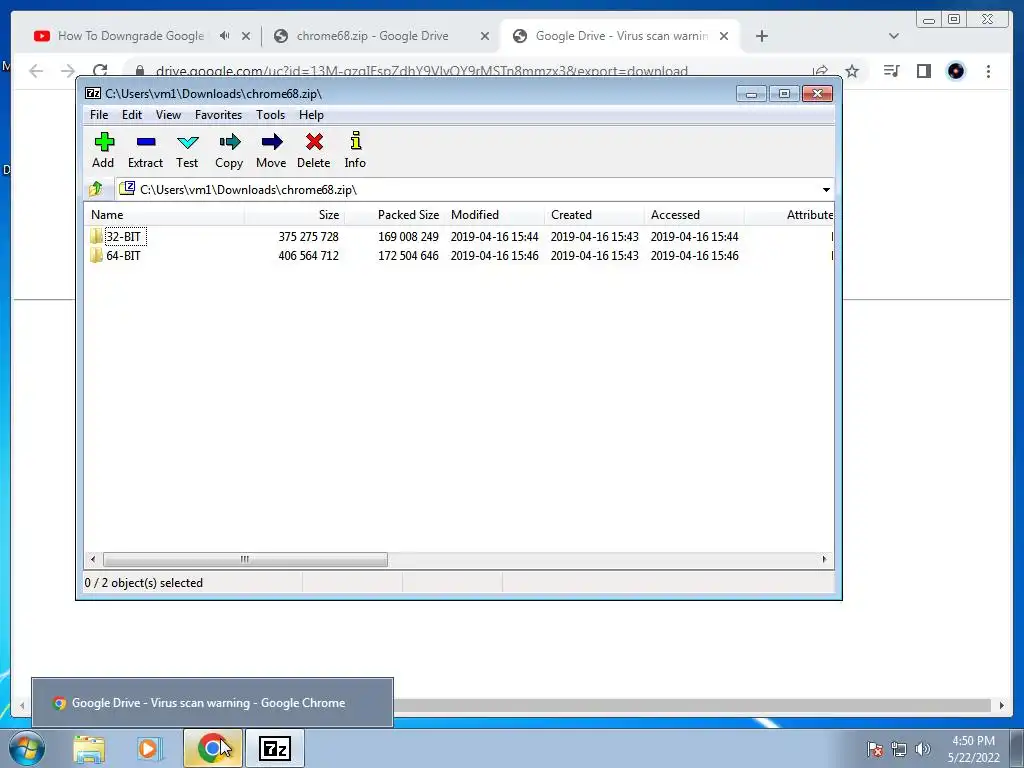Open the Tools menu
The image size is (1024, 768).
(x=270, y=115)
